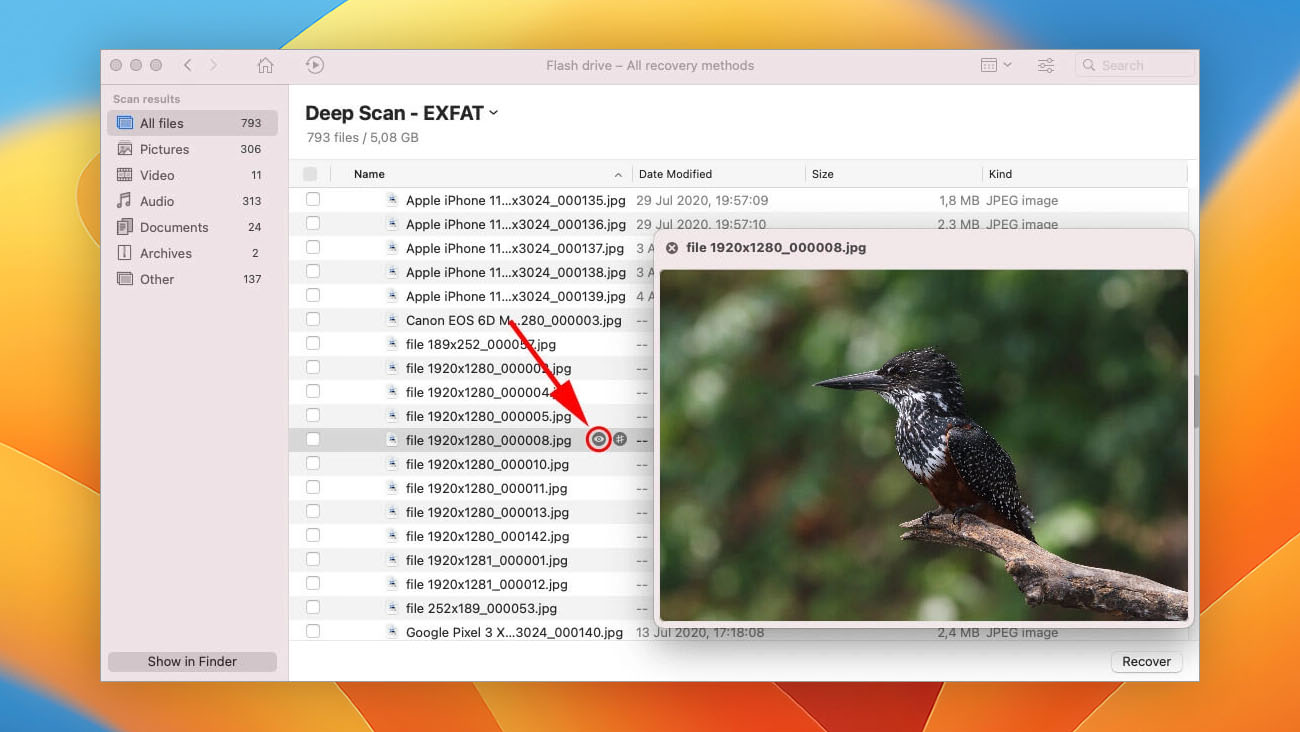1300x732 pixels.
Task: Close the file 1920x1280_000008.jpg preview
Action: pos(672,248)
